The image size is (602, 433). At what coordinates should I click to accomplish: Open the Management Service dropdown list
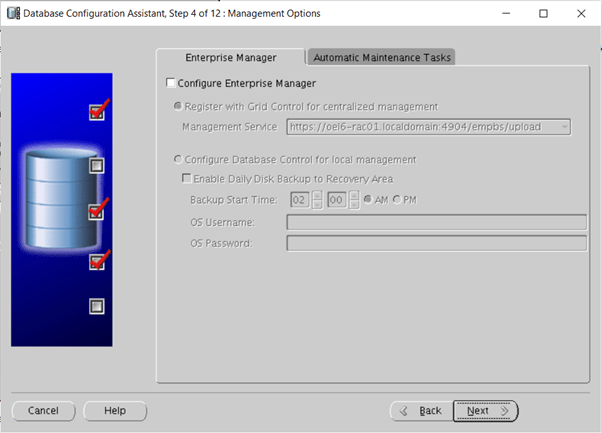click(565, 127)
